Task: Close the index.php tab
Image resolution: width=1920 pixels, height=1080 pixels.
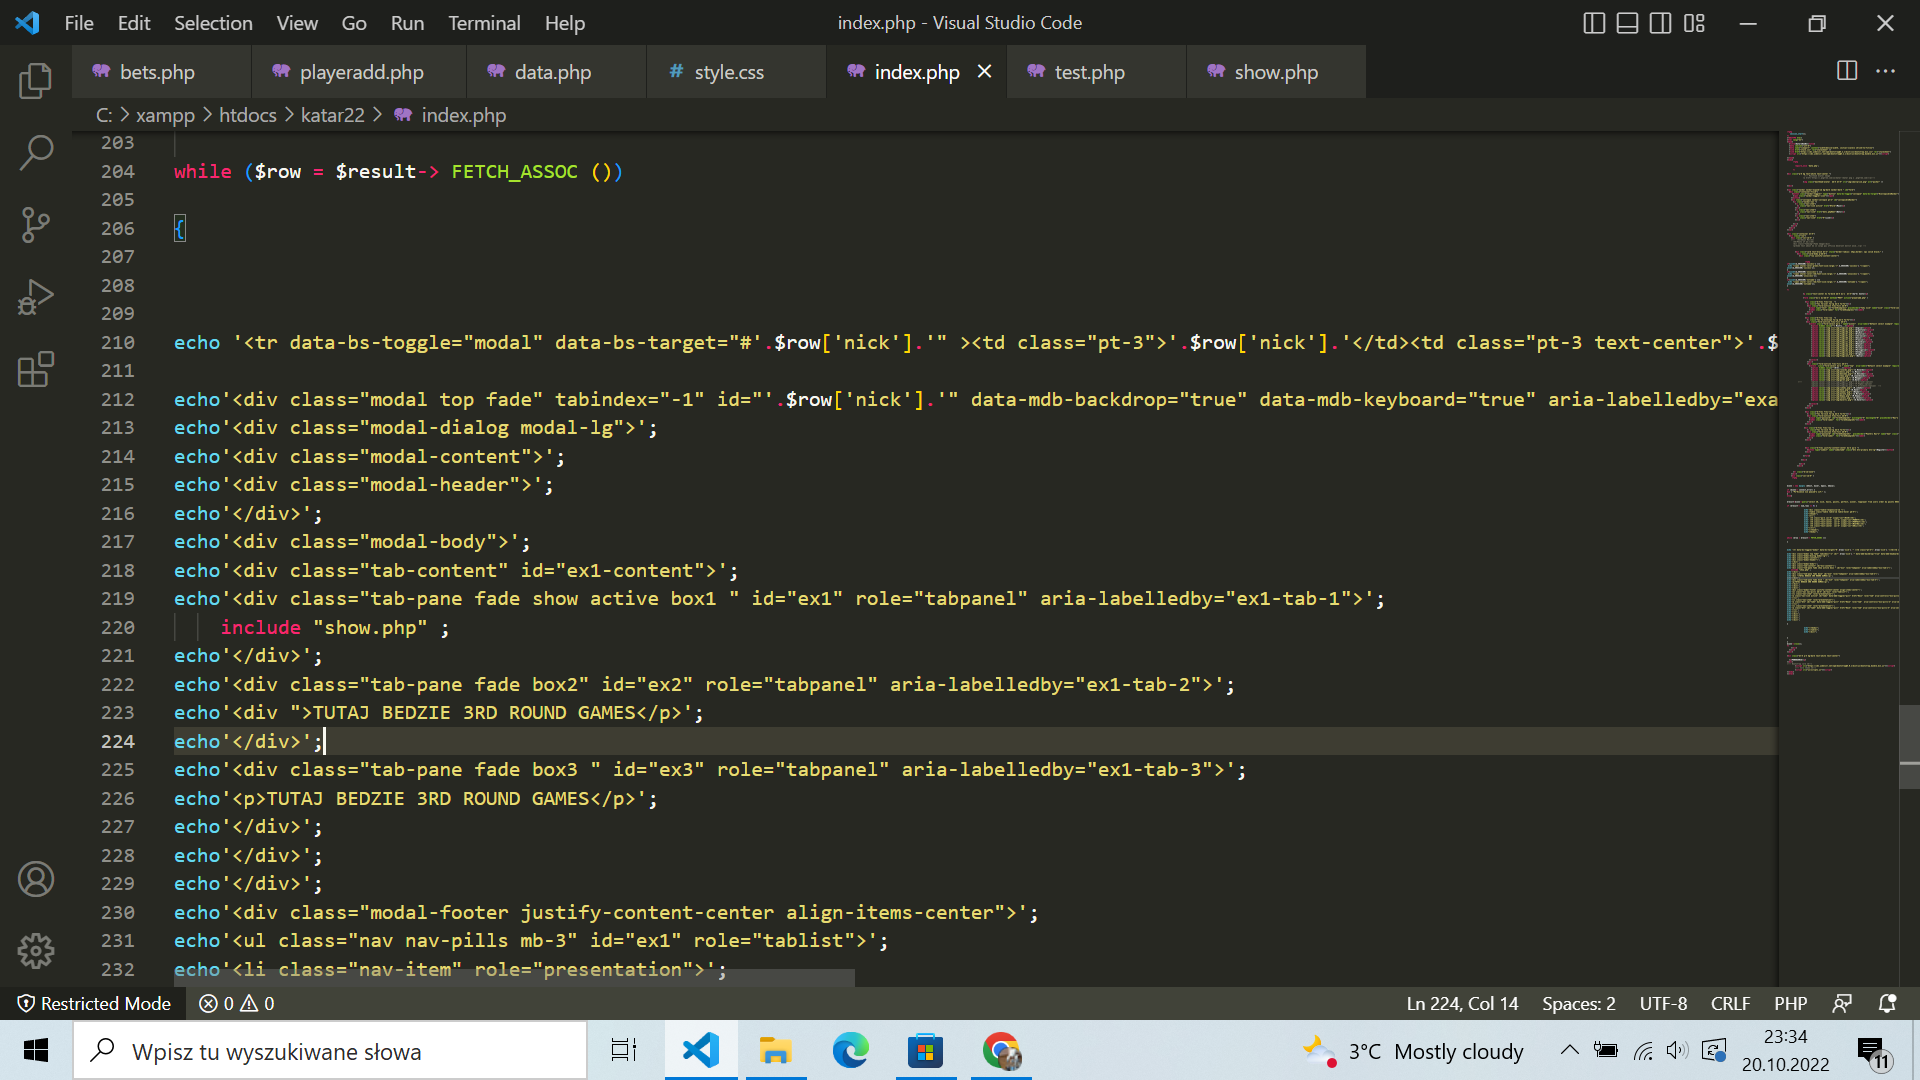Action: pyautogui.click(x=984, y=71)
